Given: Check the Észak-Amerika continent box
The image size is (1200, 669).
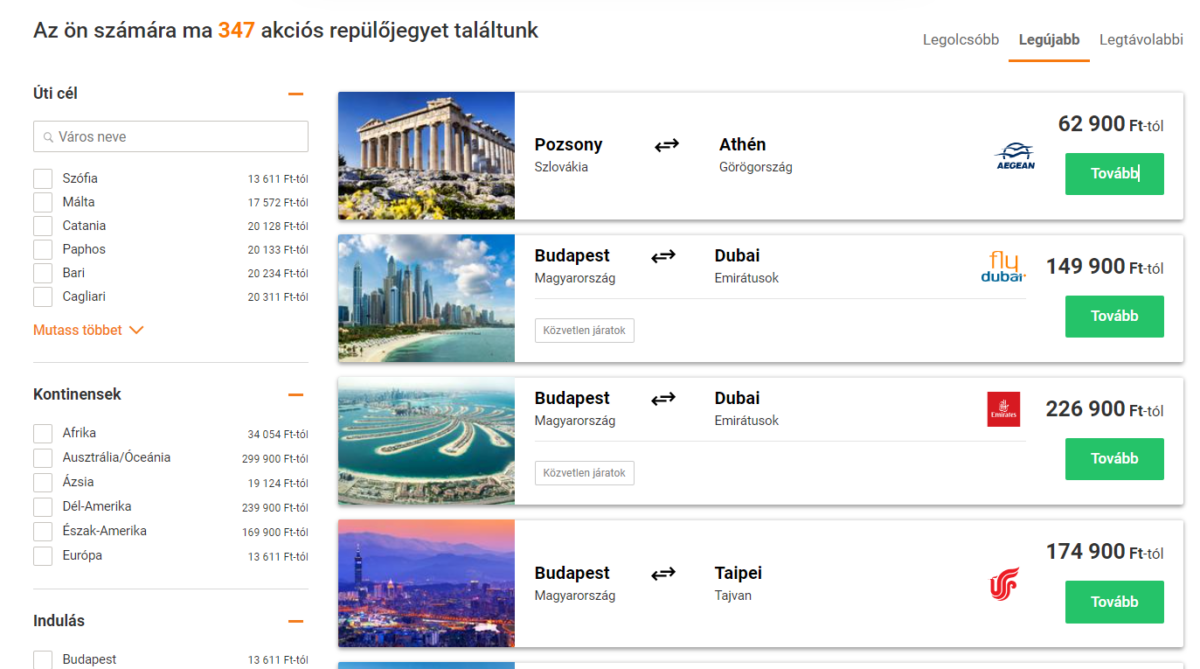Looking at the screenshot, I should [x=43, y=532].
